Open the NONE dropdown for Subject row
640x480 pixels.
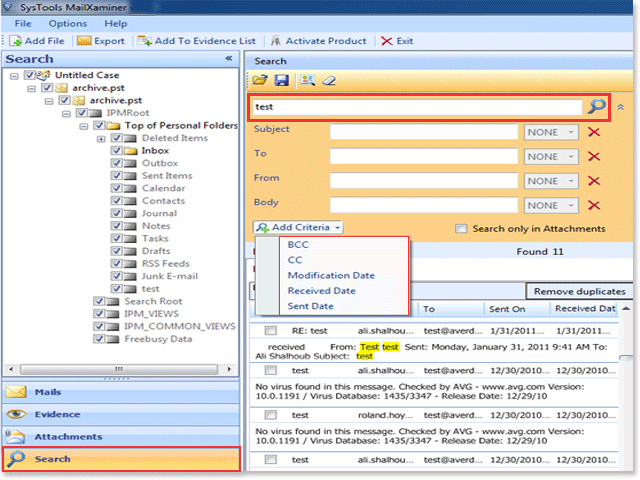click(552, 132)
